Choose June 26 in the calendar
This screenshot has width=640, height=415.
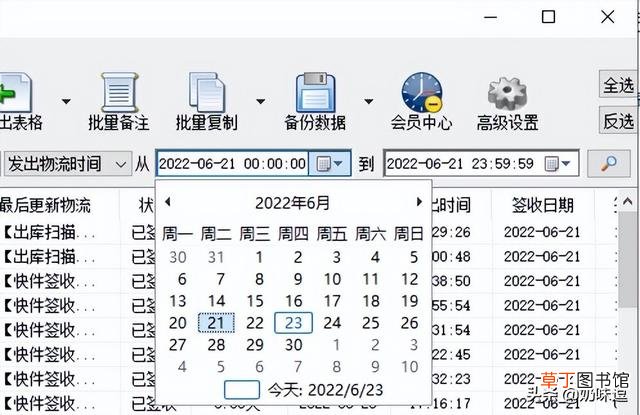click(x=409, y=323)
